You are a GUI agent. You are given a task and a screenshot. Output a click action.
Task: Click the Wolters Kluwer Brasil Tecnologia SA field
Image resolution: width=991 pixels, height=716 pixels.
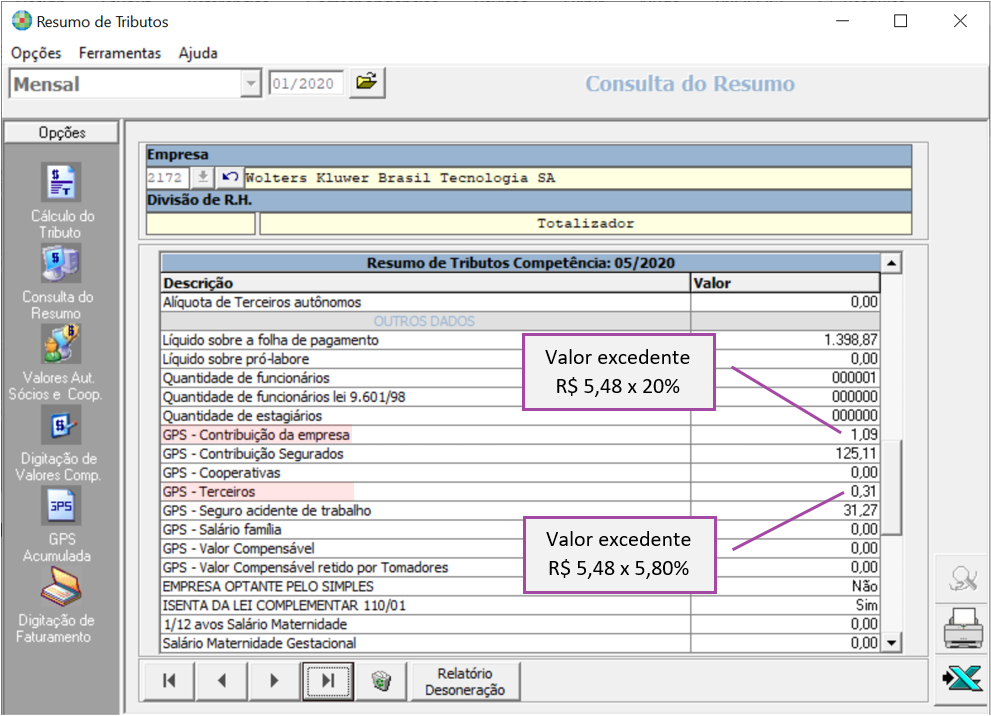(578, 178)
